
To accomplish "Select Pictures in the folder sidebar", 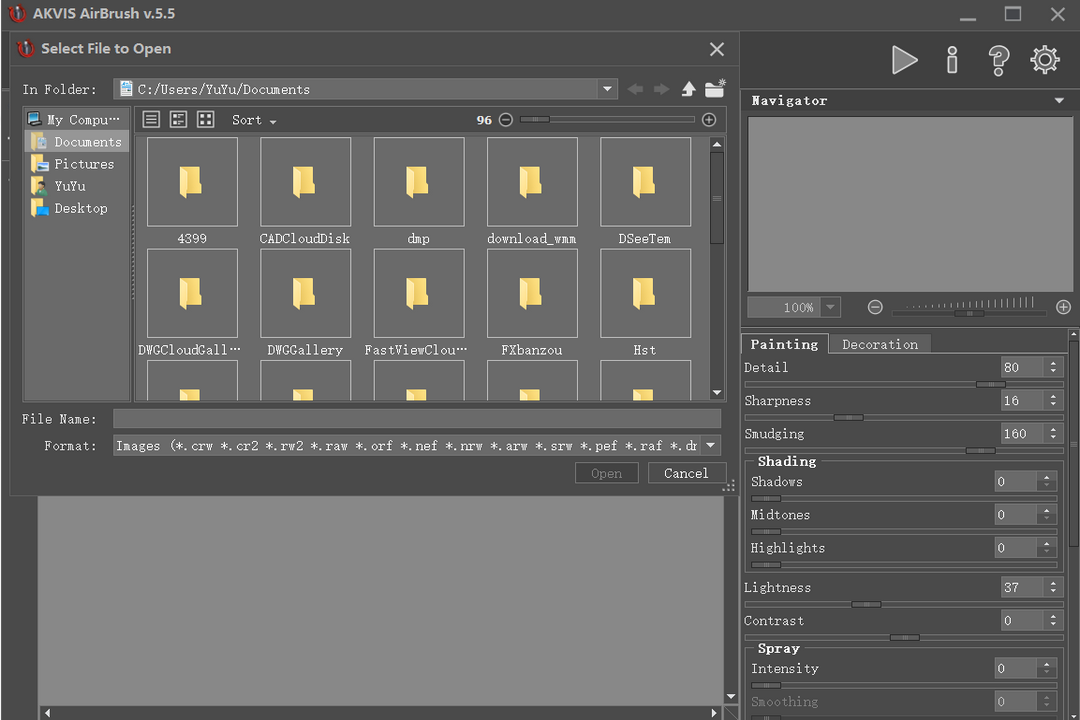I will coord(83,164).
